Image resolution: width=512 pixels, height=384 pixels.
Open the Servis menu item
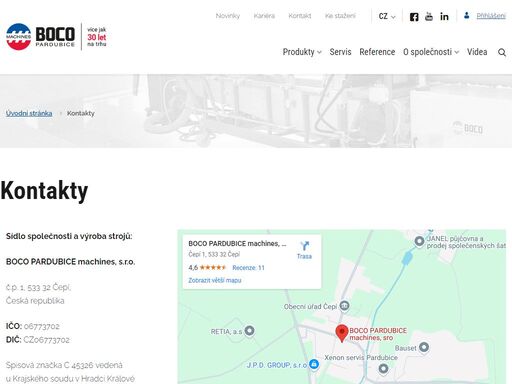[x=340, y=52]
